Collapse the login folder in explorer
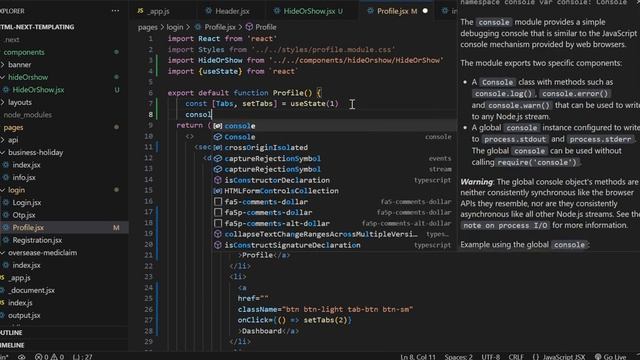Viewport: 640px width, 360px height. click(16, 190)
